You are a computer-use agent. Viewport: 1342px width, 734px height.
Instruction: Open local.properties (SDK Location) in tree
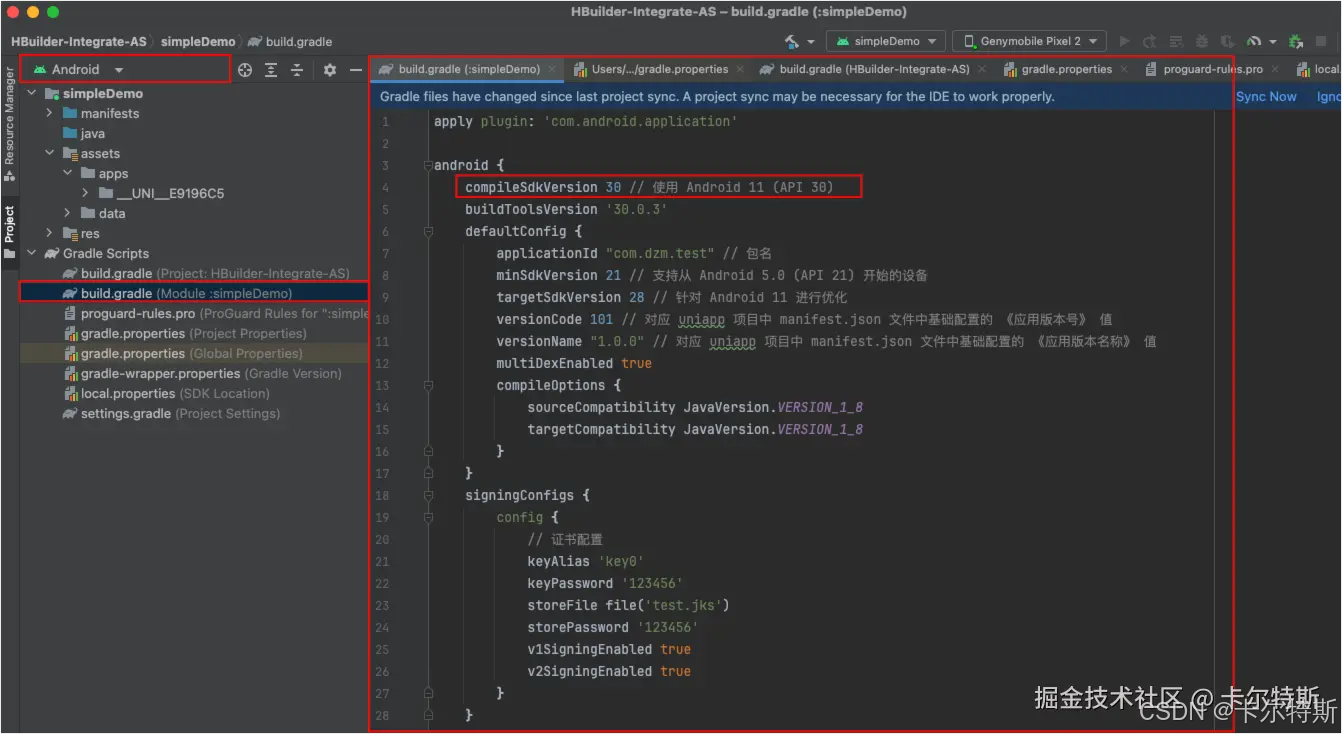click(166, 393)
